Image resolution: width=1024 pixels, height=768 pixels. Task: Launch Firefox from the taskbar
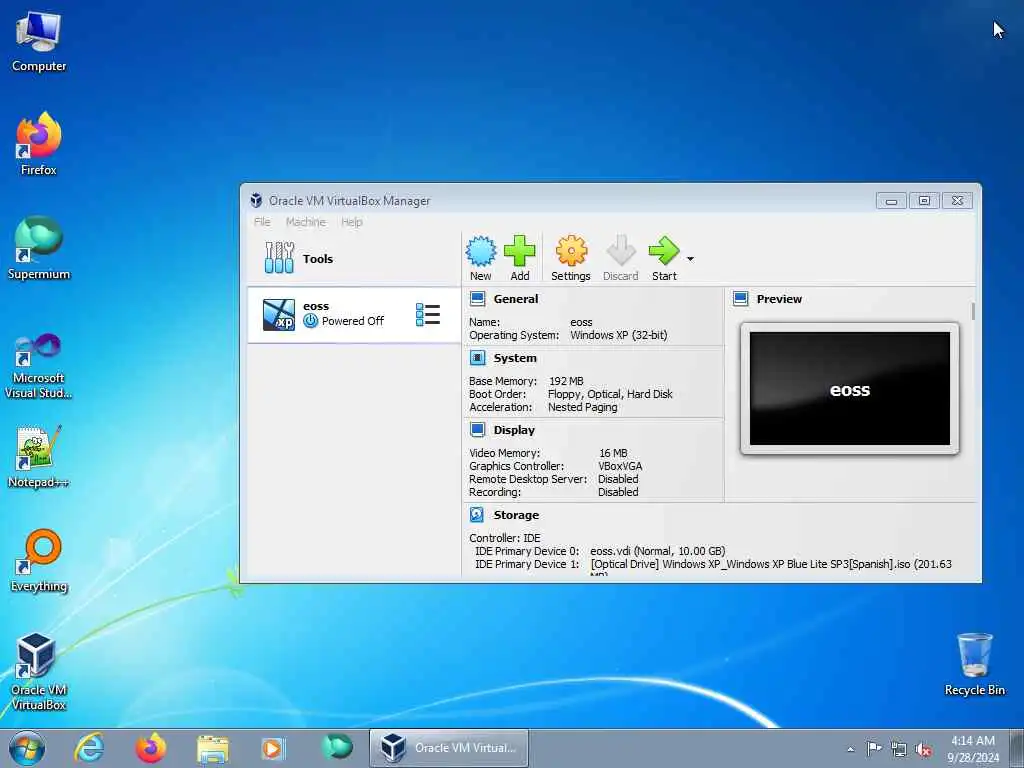tap(151, 748)
